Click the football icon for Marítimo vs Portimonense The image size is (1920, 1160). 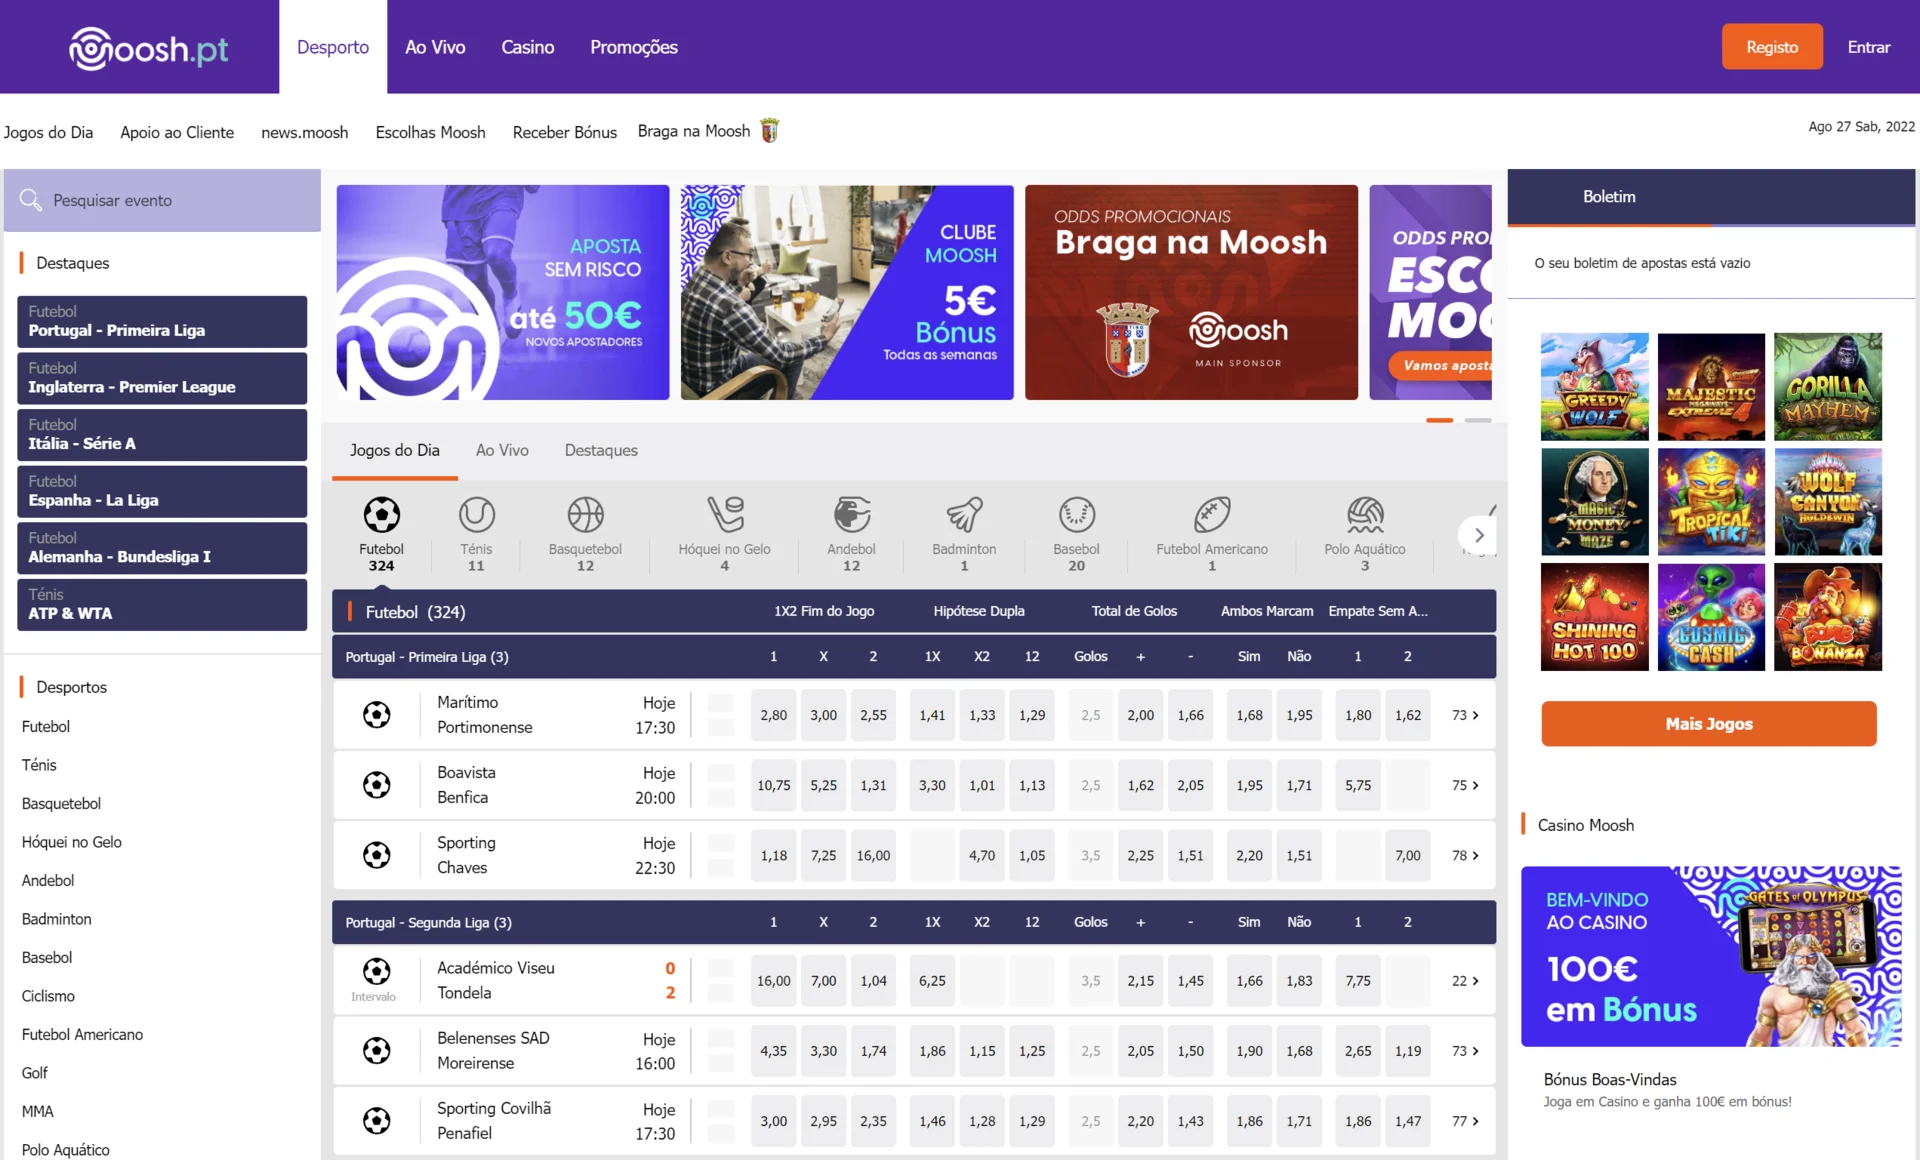(x=376, y=715)
